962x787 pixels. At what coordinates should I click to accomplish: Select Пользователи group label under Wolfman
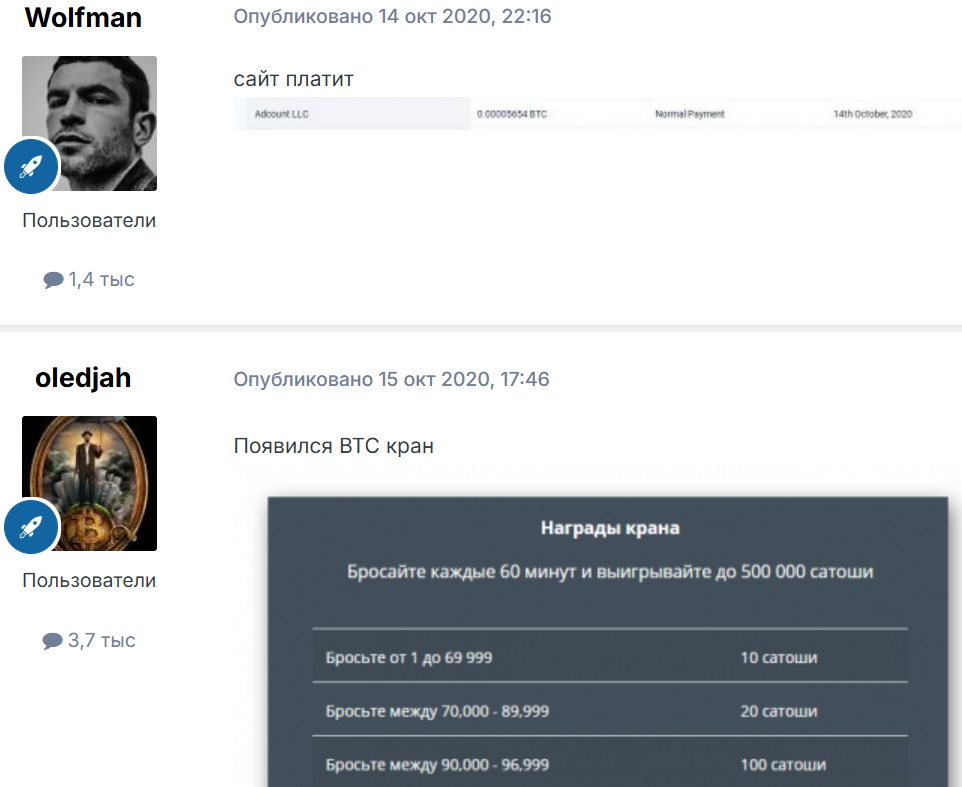coord(89,220)
